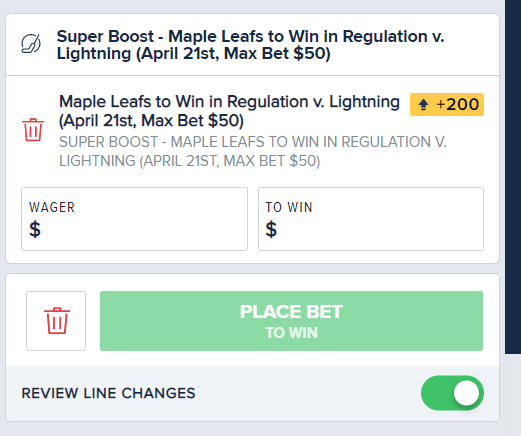
Task: Click the TO WIN label above the payout field
Action: point(289,207)
